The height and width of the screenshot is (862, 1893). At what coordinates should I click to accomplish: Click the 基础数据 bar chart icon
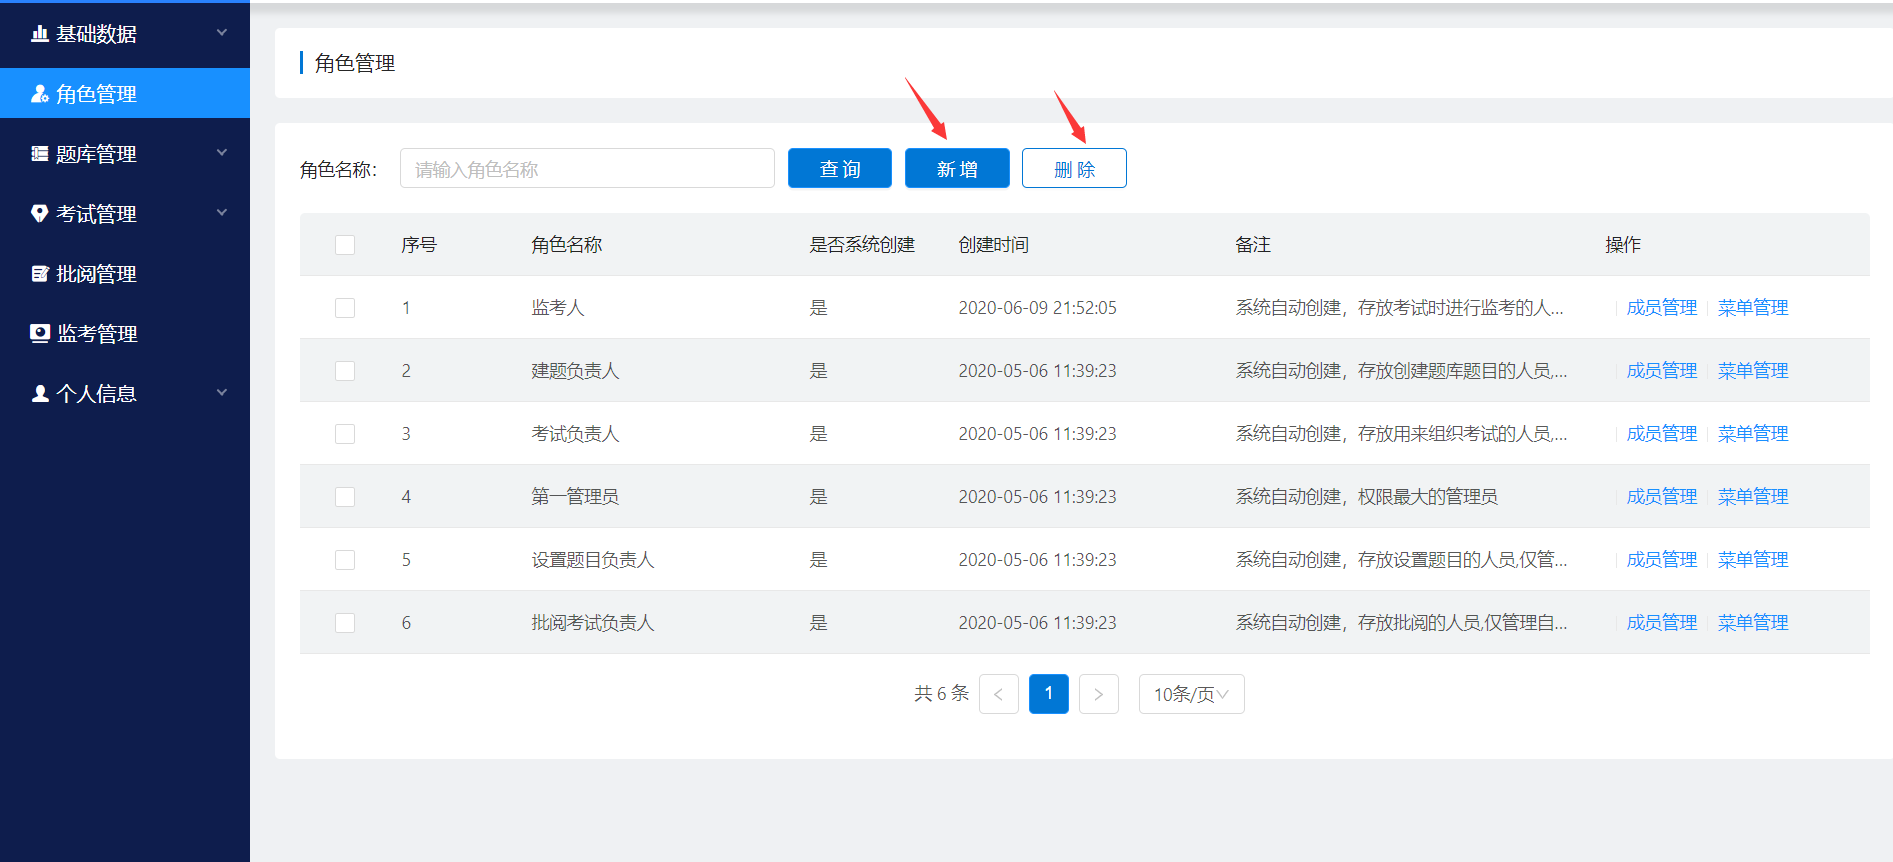tap(40, 34)
